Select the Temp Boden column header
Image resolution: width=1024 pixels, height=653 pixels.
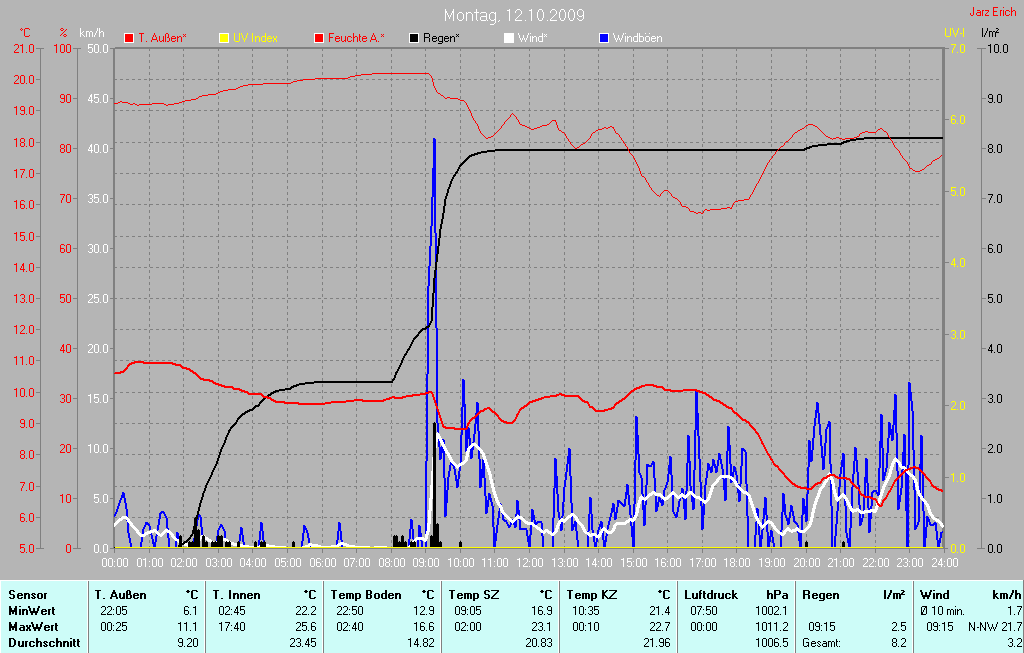click(x=366, y=595)
